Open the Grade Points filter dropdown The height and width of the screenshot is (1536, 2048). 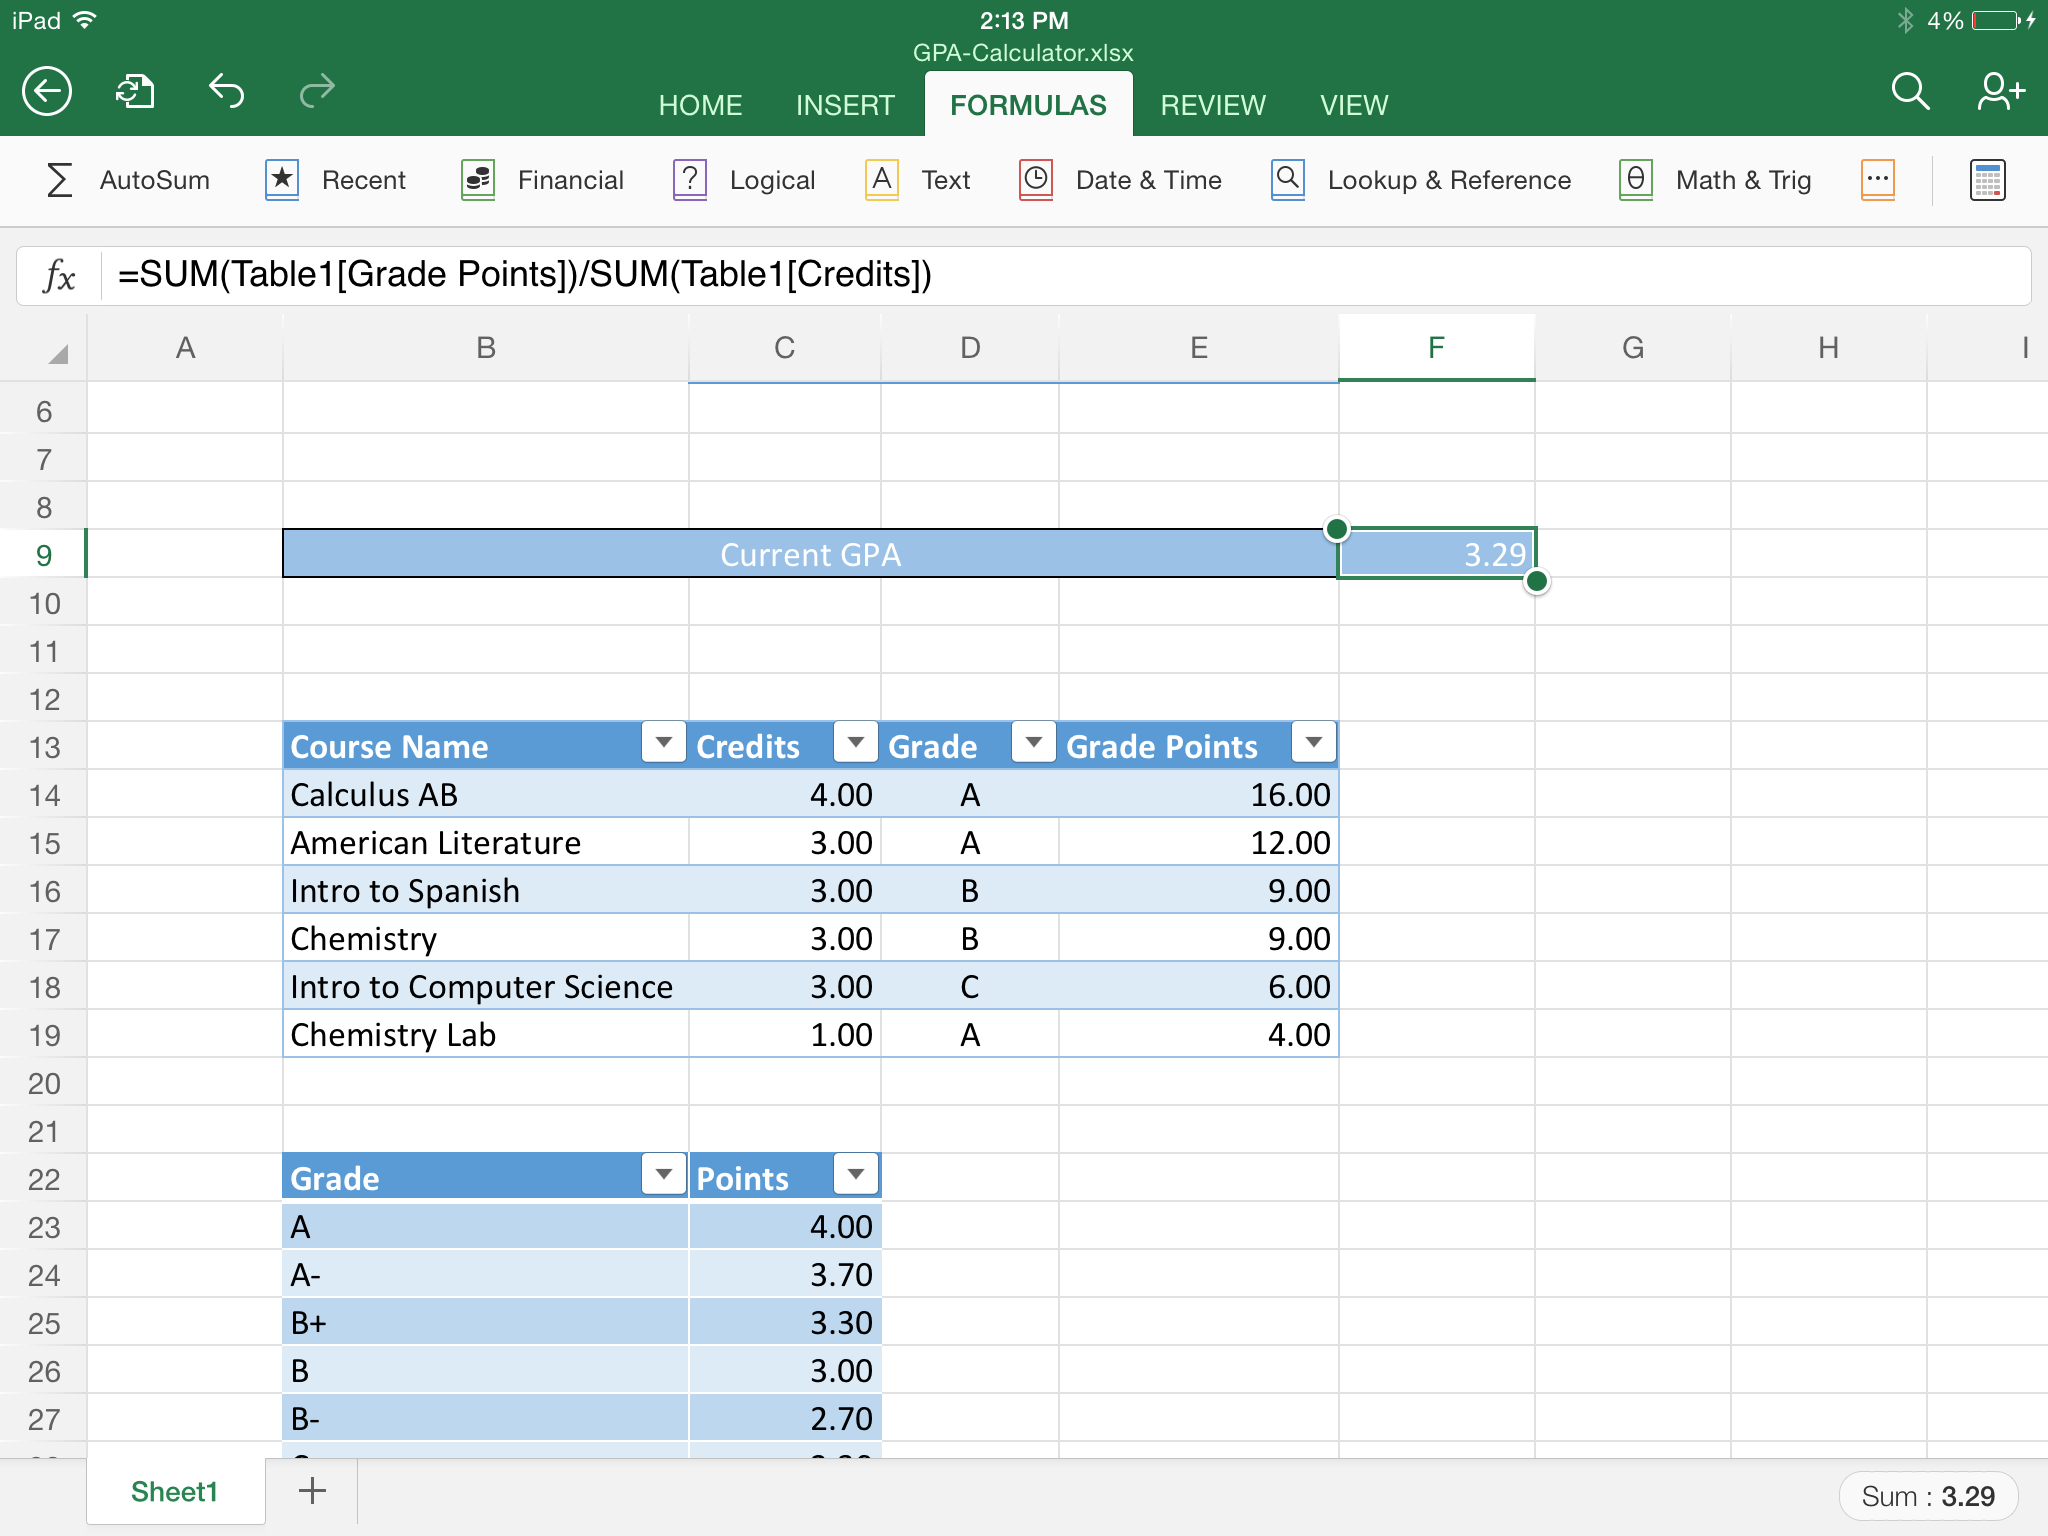(x=1313, y=742)
